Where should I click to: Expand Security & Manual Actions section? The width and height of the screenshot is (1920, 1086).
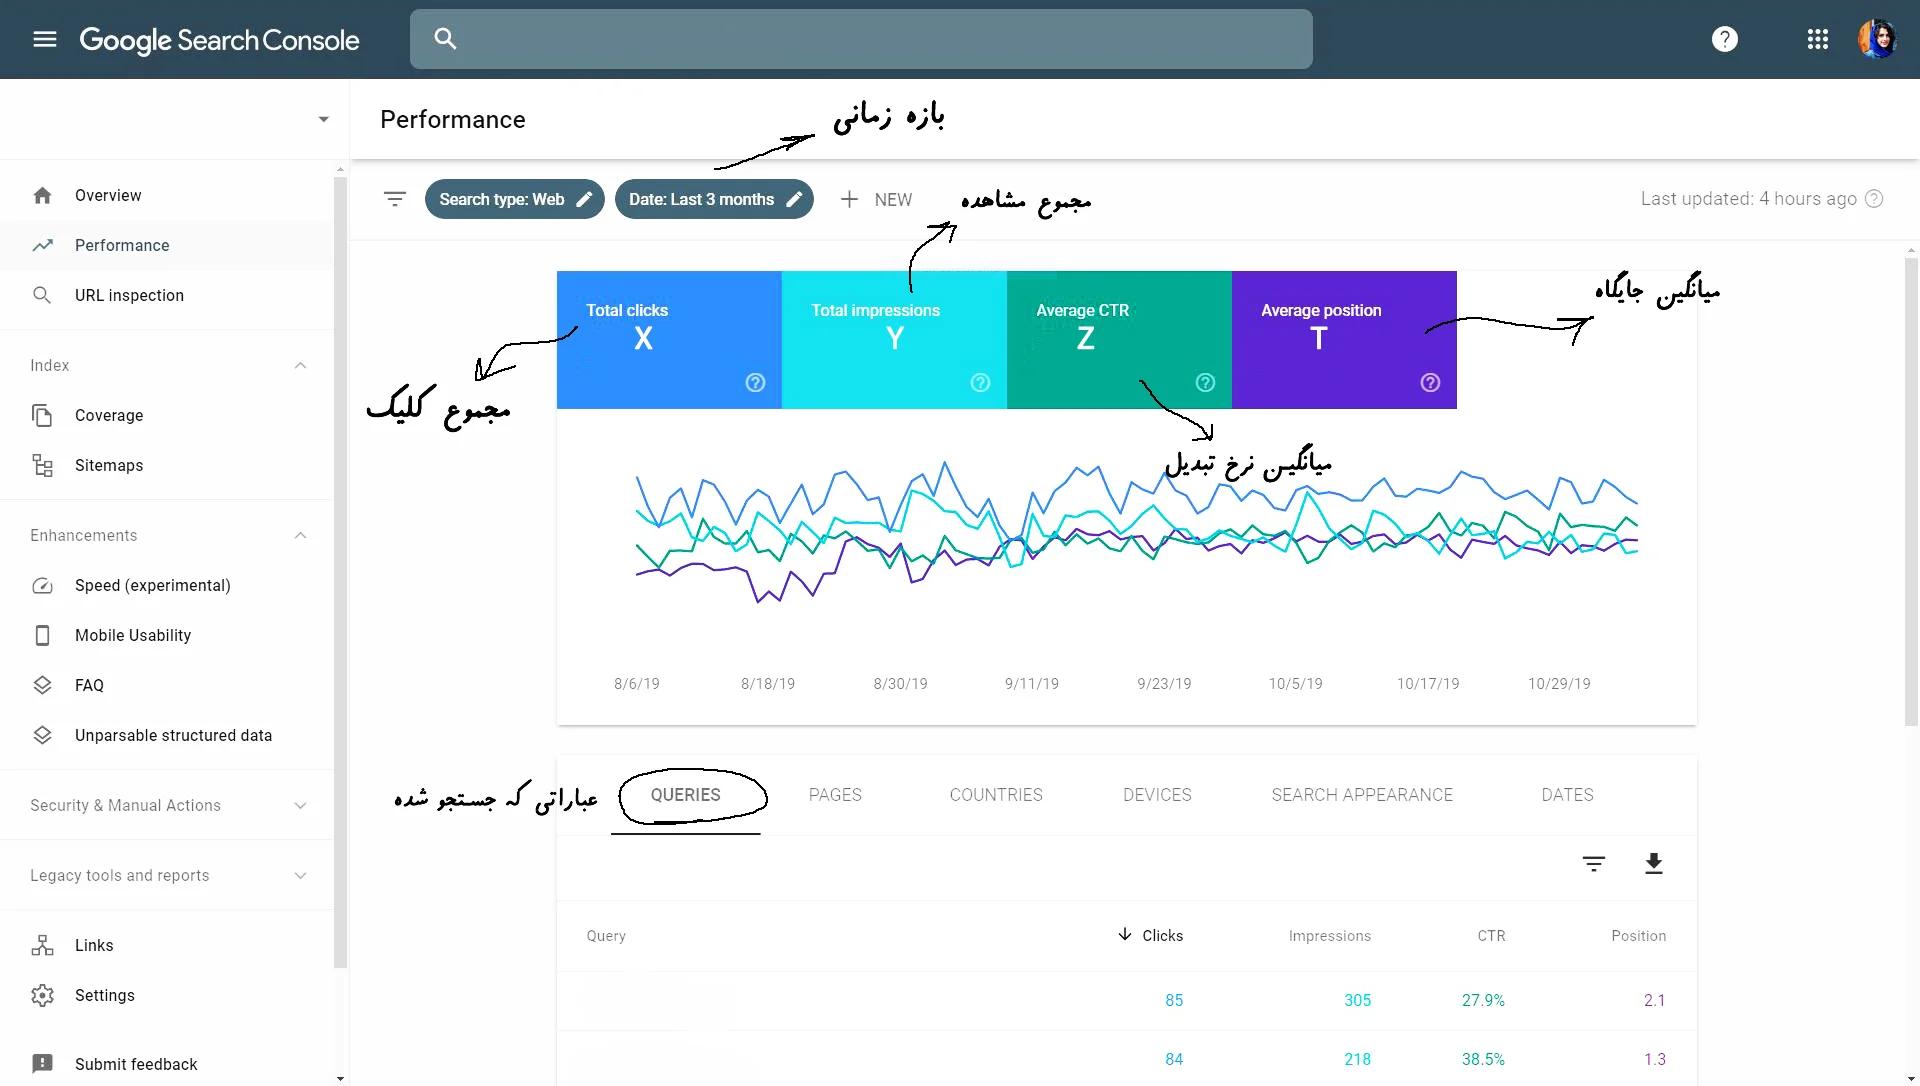point(300,805)
